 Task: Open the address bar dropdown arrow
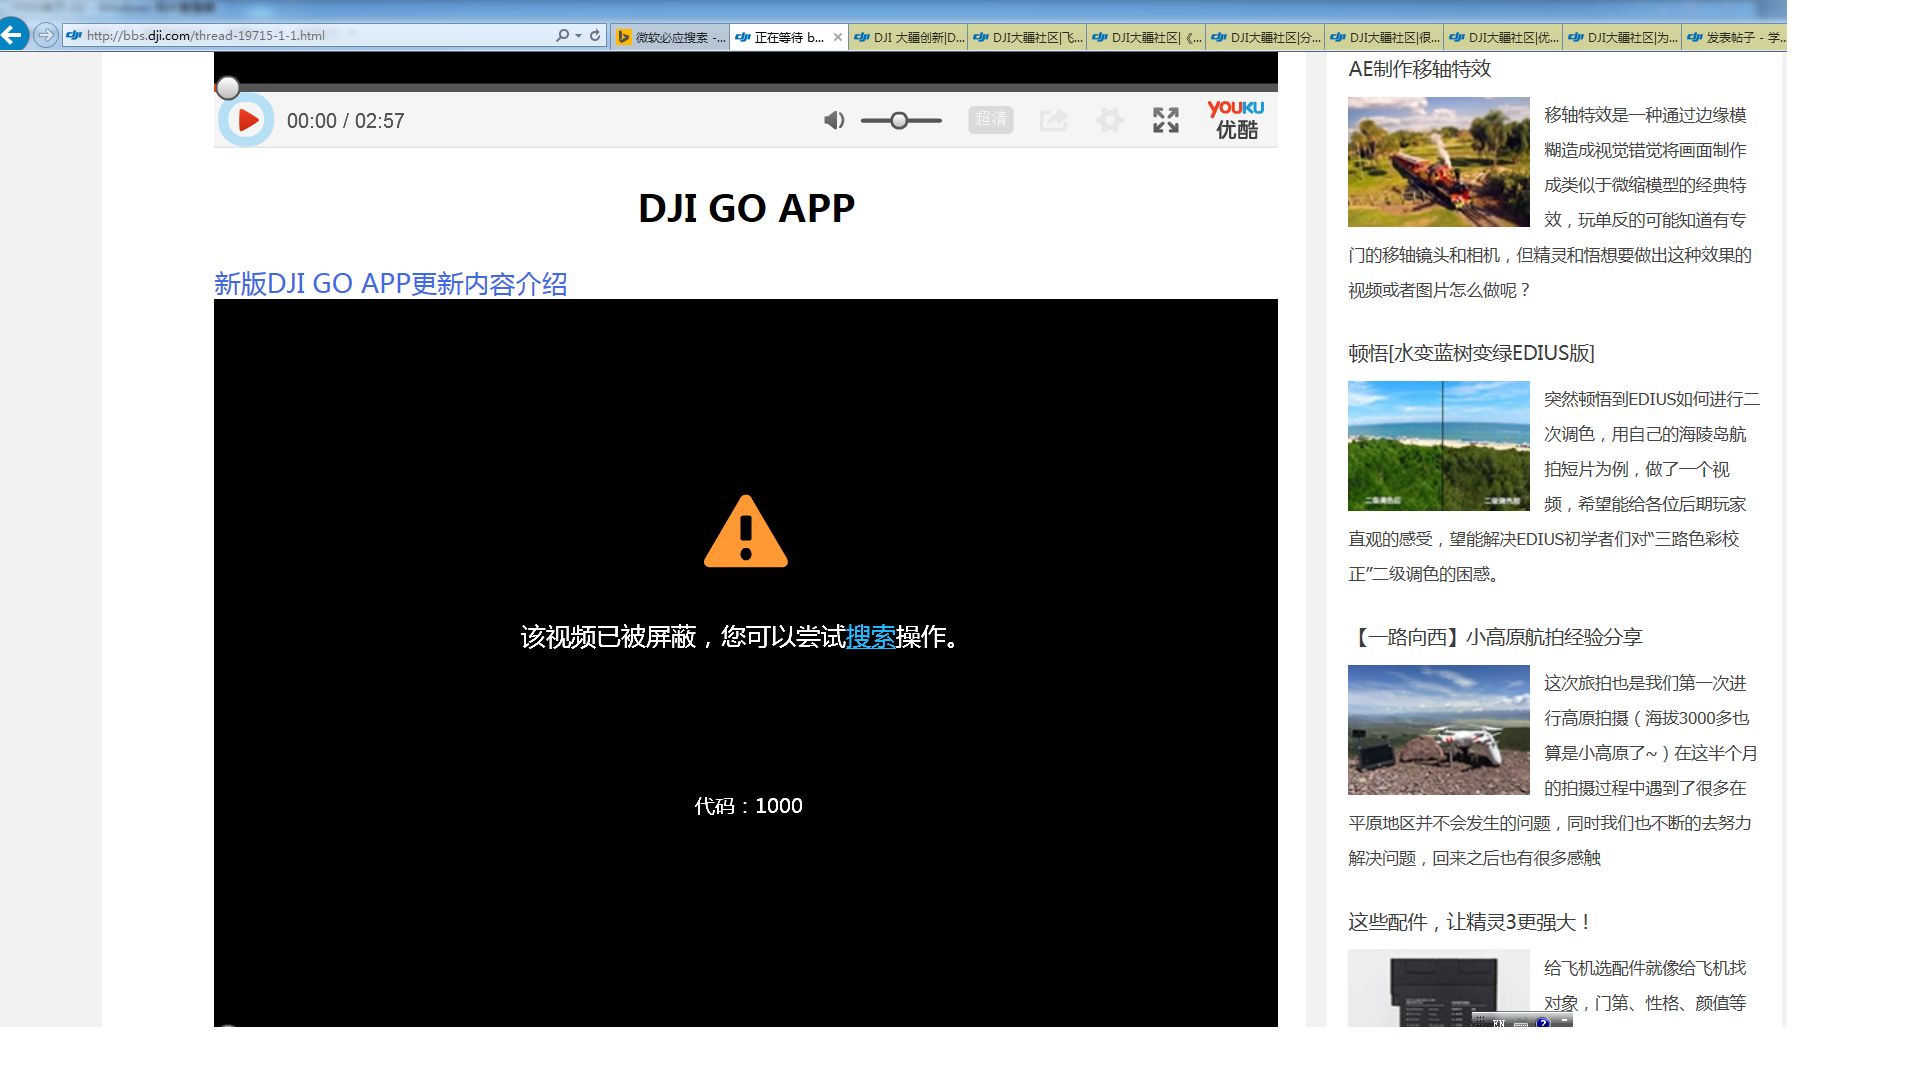tap(578, 36)
